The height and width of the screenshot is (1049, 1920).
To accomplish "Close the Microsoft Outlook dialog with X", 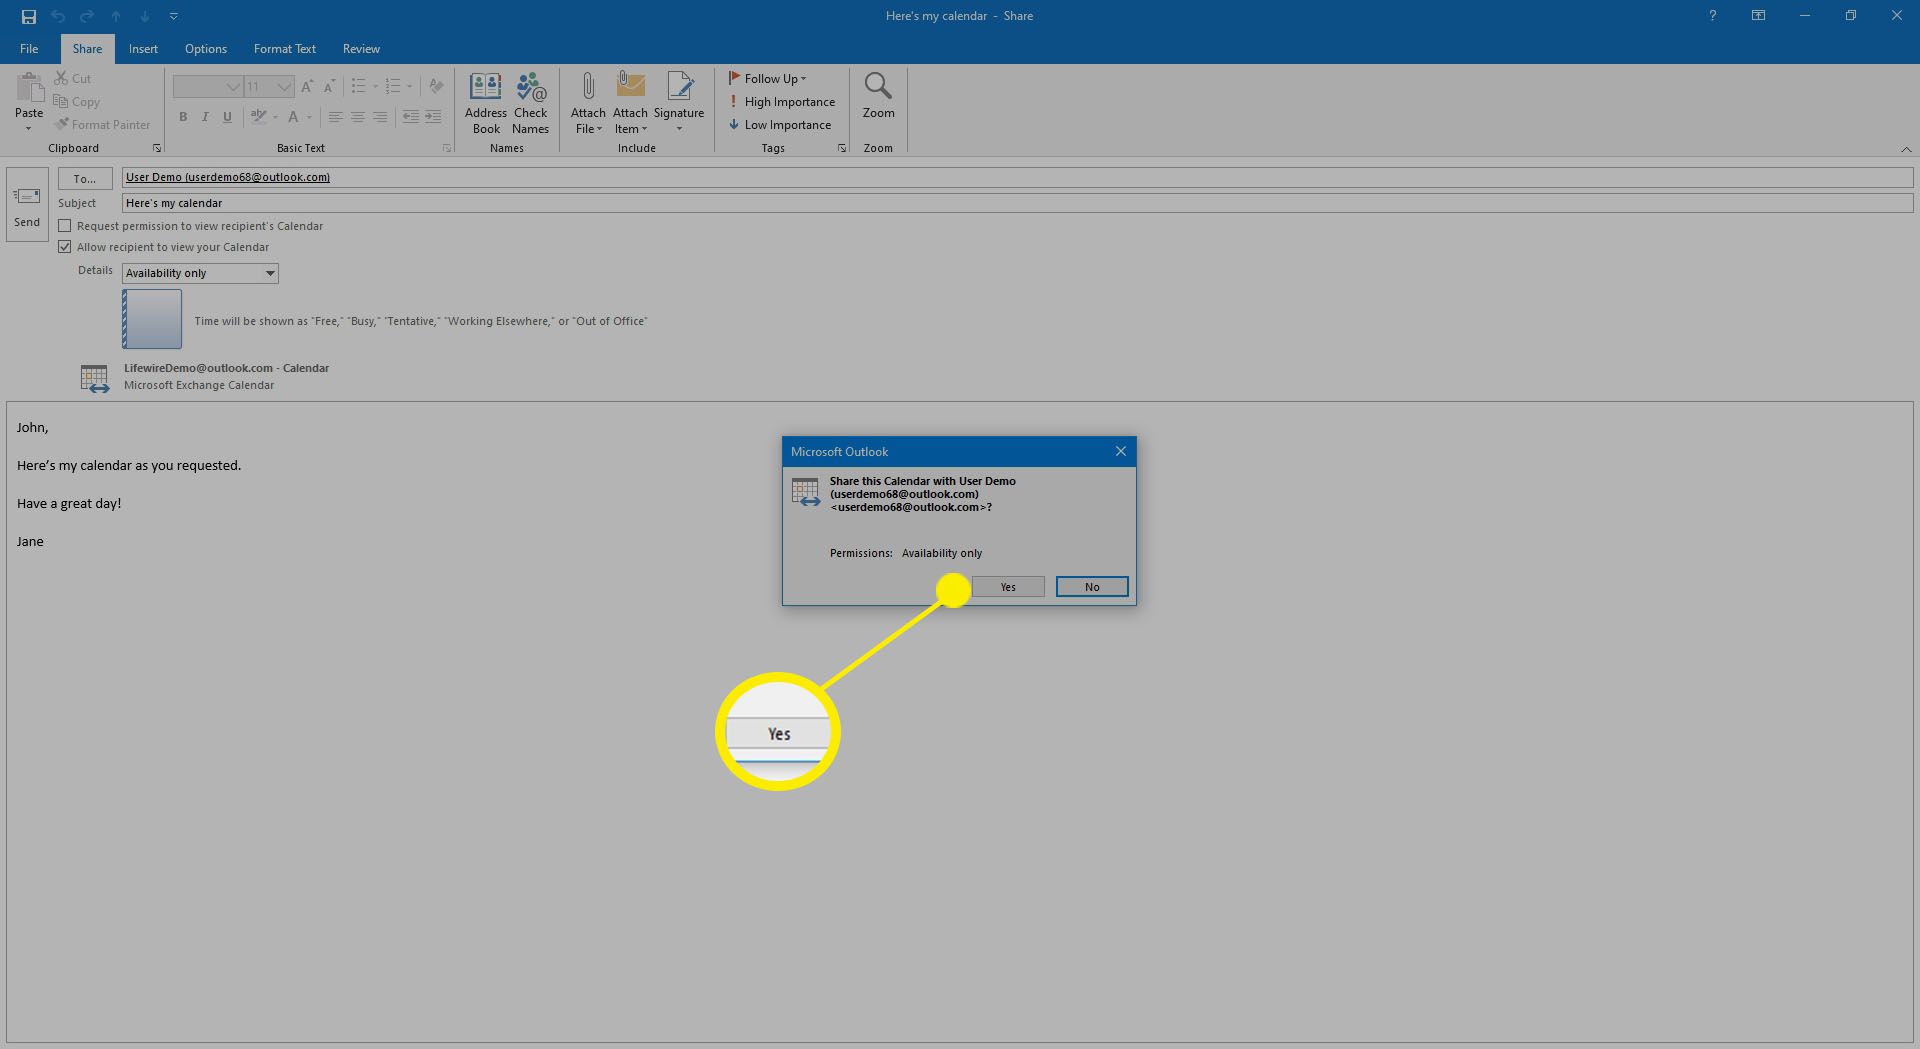I will point(1121,451).
